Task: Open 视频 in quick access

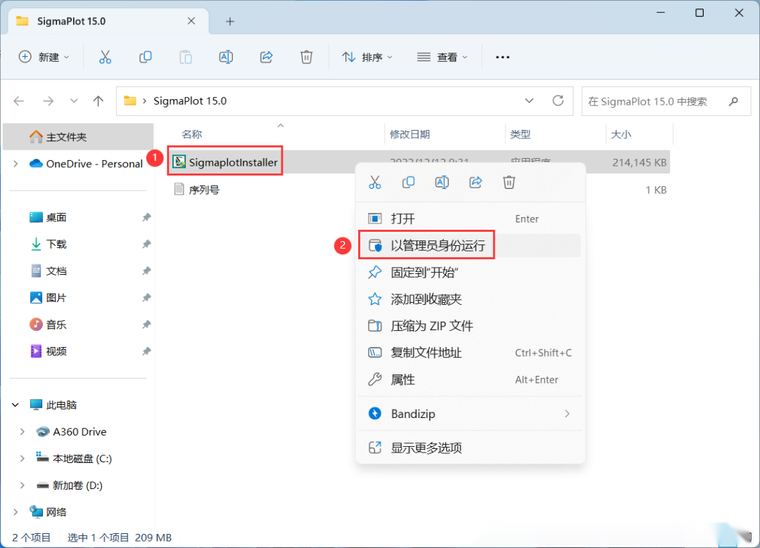Action: click(x=48, y=351)
